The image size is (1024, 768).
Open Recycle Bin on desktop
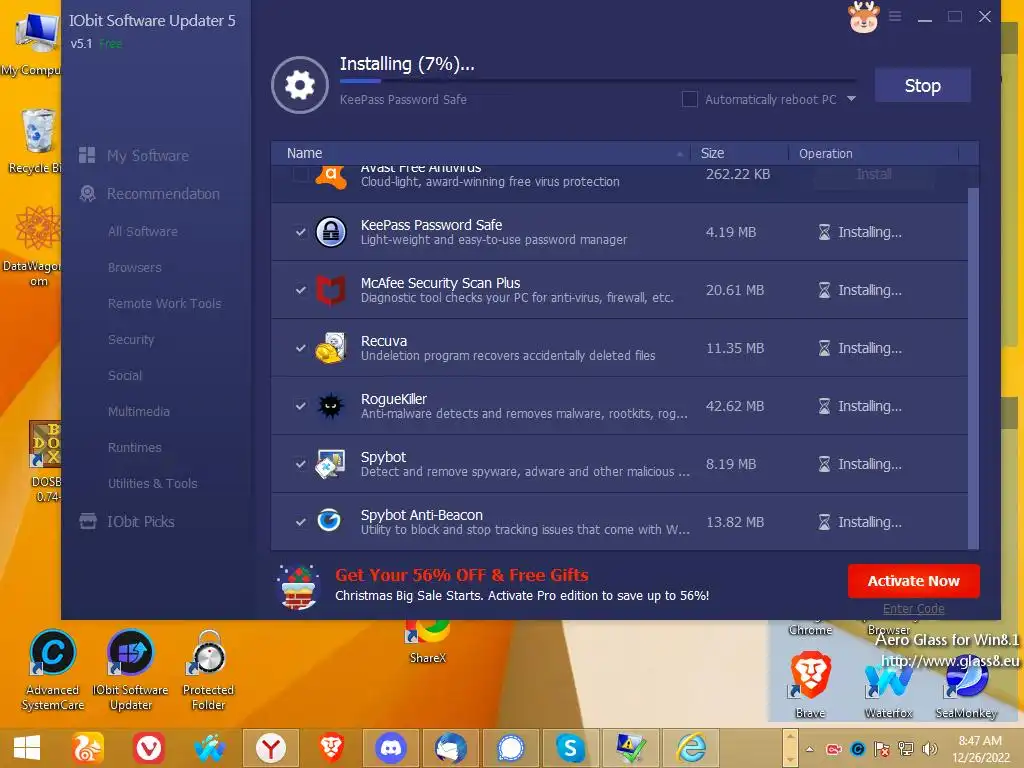(x=36, y=142)
